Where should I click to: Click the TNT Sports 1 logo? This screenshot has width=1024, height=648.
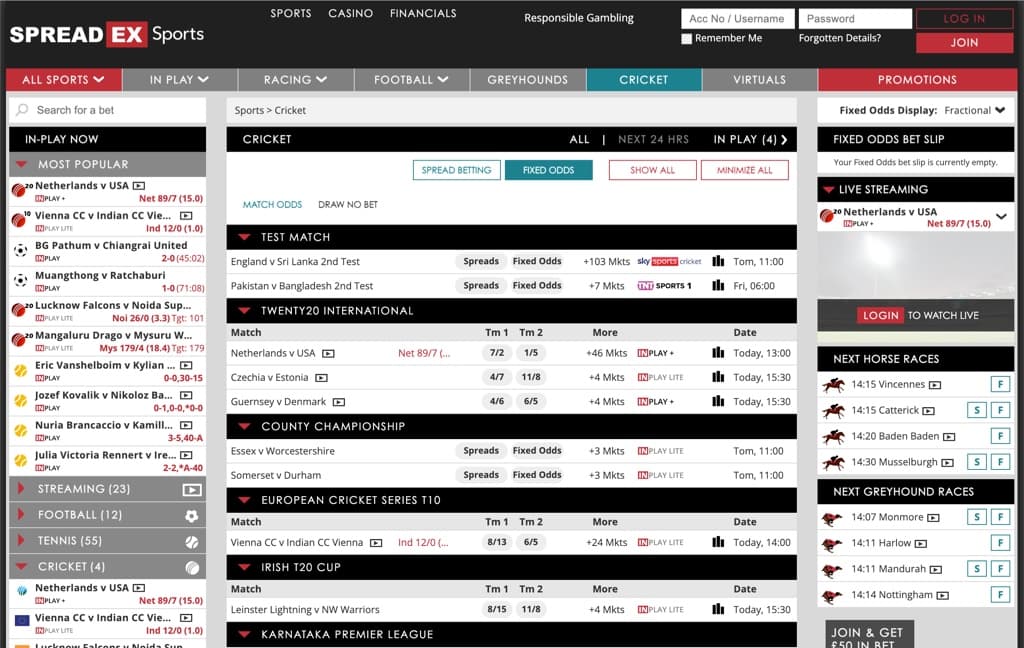[x=664, y=285]
